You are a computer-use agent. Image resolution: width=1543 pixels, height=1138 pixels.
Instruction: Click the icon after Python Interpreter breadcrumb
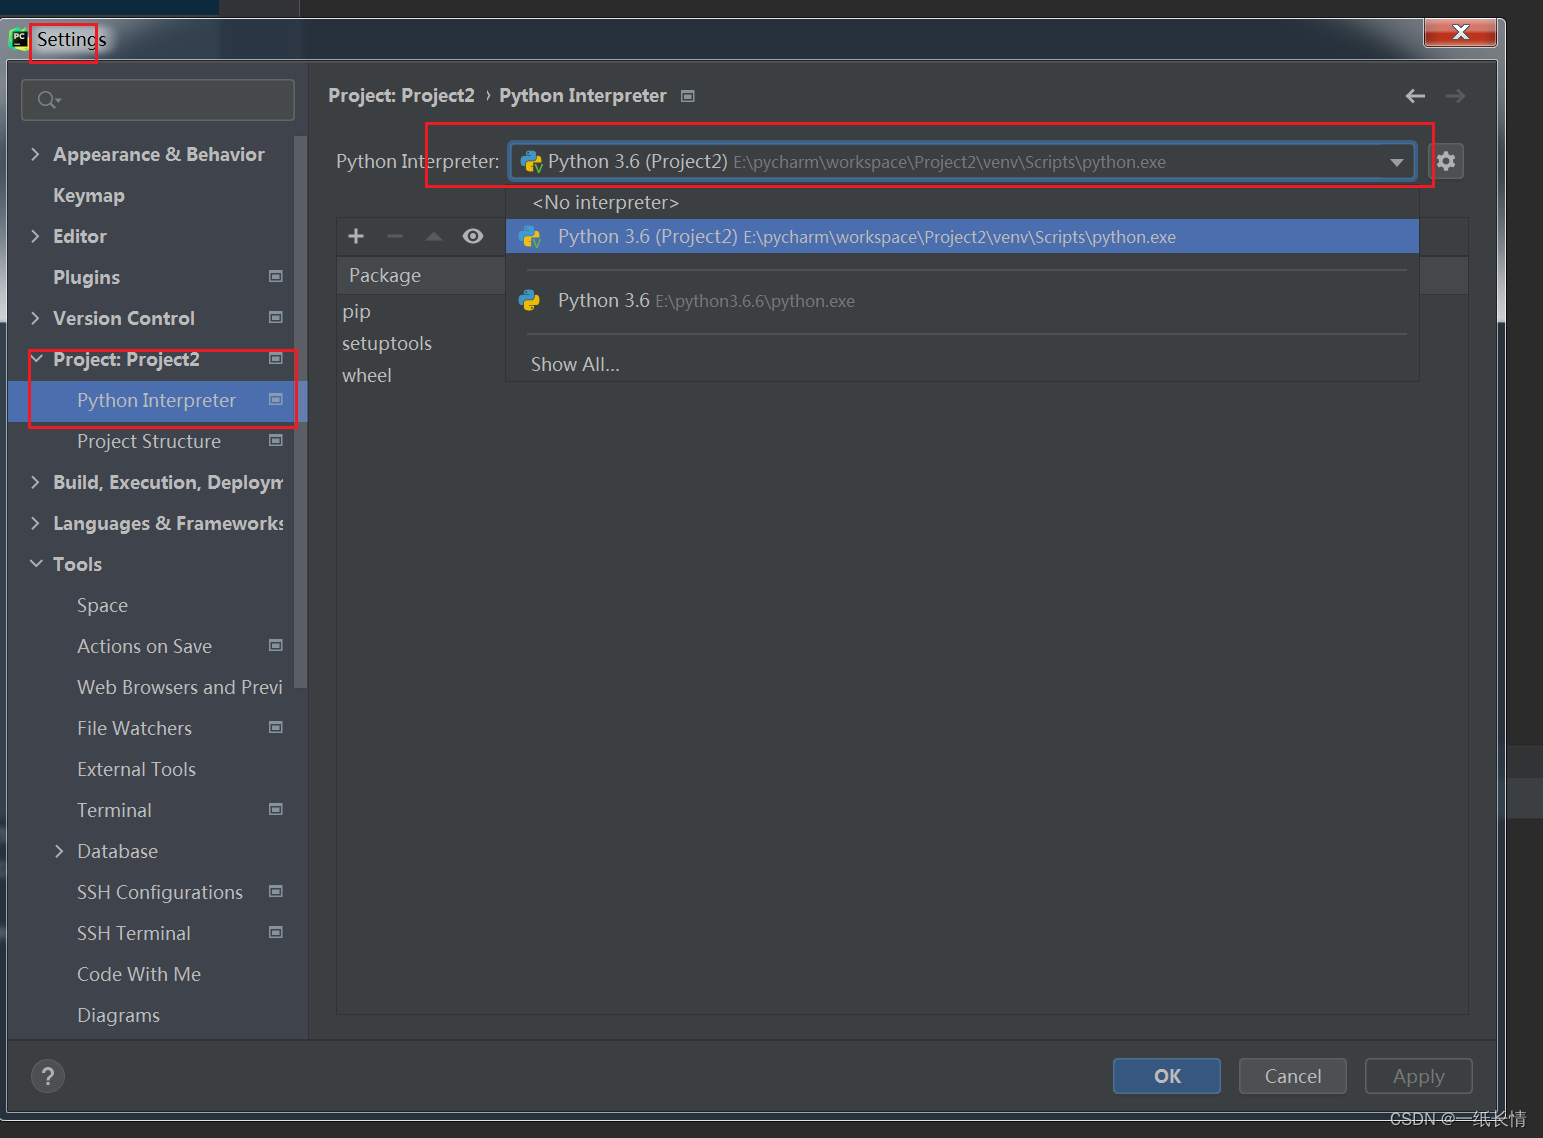point(688,96)
